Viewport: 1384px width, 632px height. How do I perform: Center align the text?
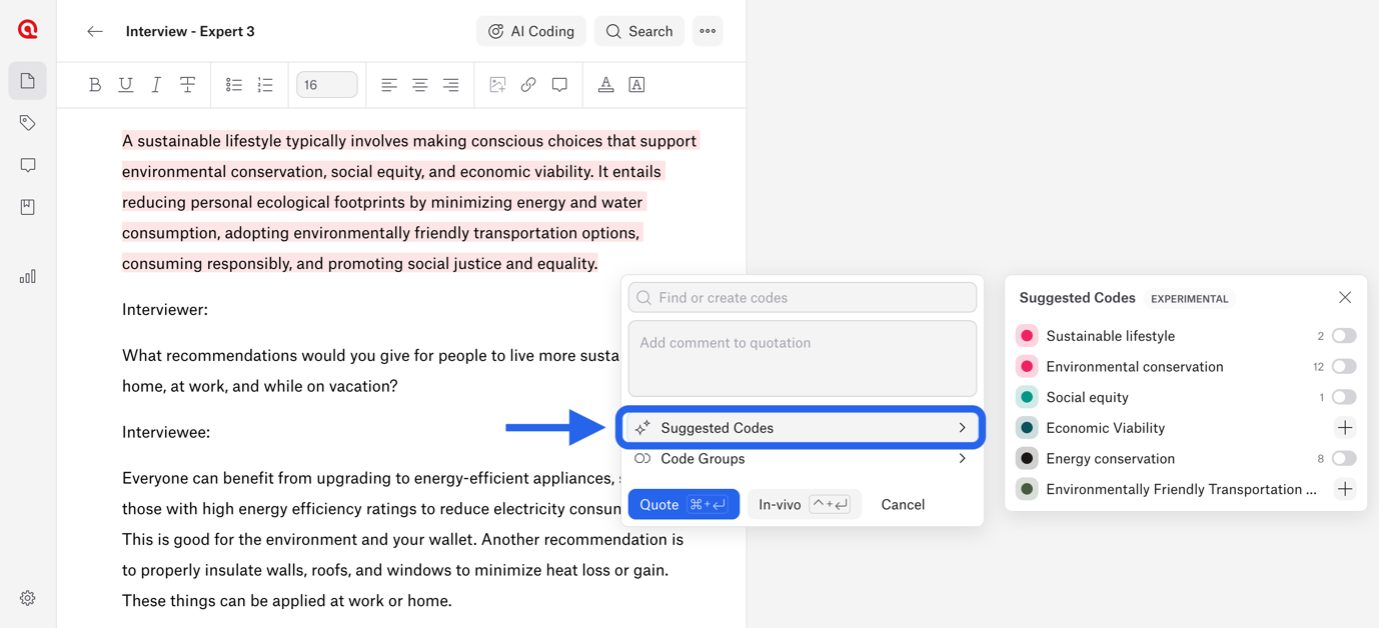pos(420,85)
